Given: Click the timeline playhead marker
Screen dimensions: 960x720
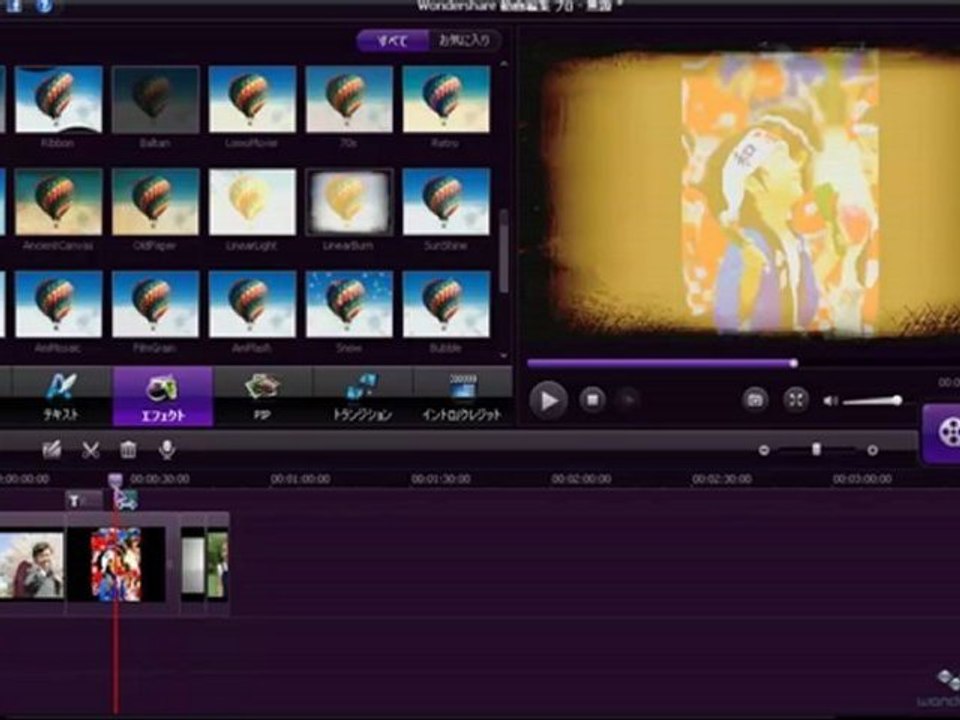Looking at the screenshot, I should tap(115, 479).
